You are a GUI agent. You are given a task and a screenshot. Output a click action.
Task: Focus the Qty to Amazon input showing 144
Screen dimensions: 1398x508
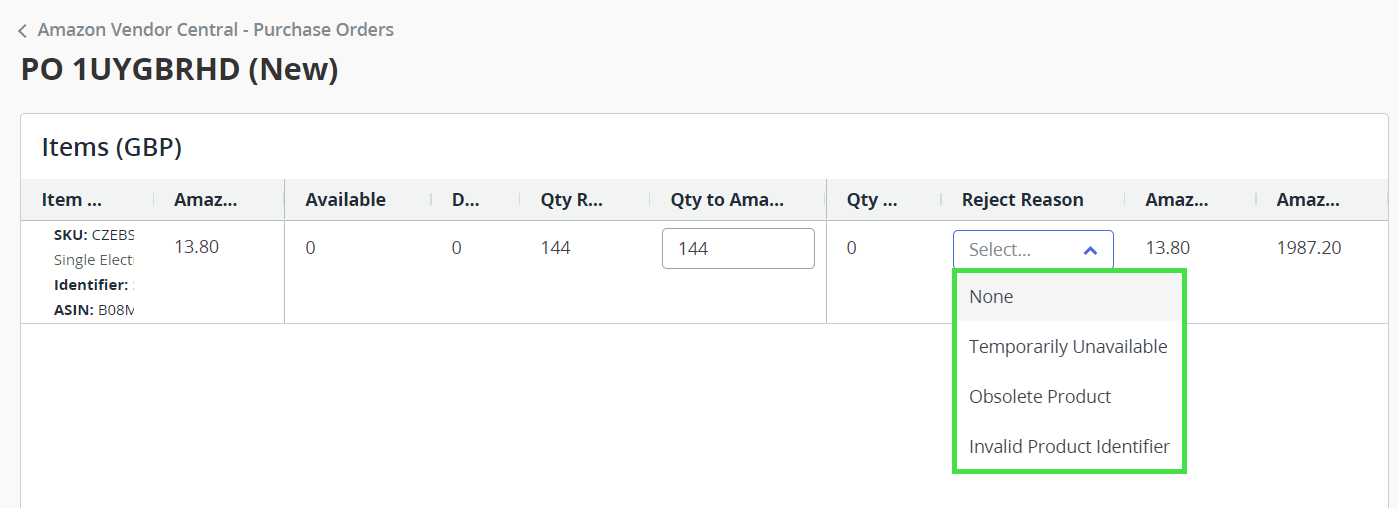tap(738, 249)
